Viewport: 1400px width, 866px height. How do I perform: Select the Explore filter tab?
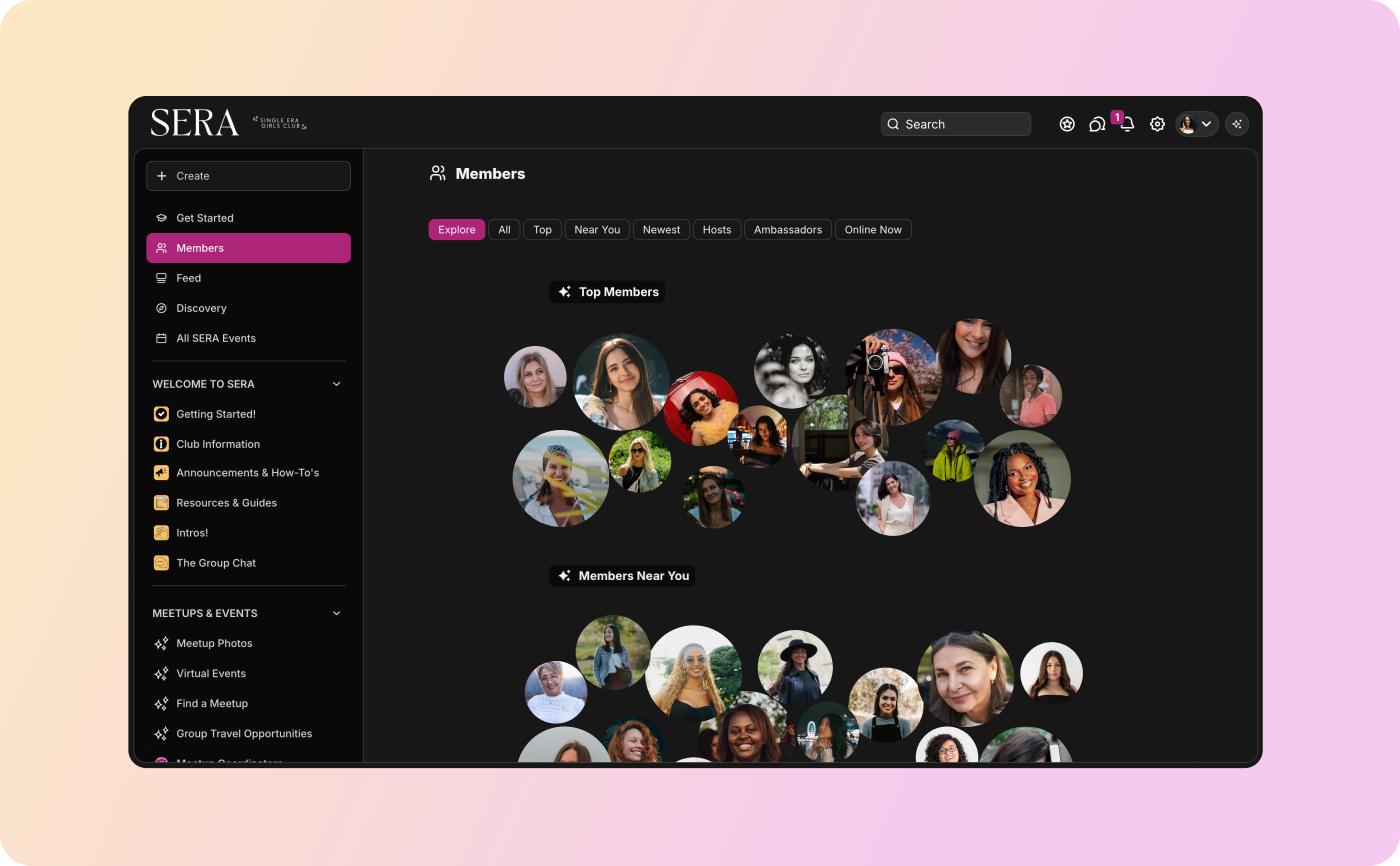[x=457, y=230]
